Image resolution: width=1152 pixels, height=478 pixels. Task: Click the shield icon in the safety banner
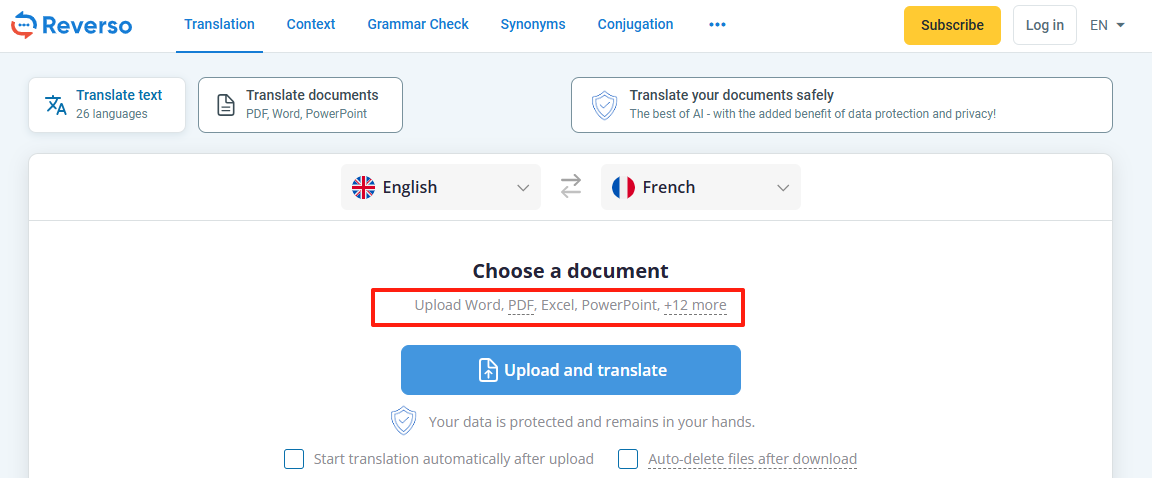605,105
